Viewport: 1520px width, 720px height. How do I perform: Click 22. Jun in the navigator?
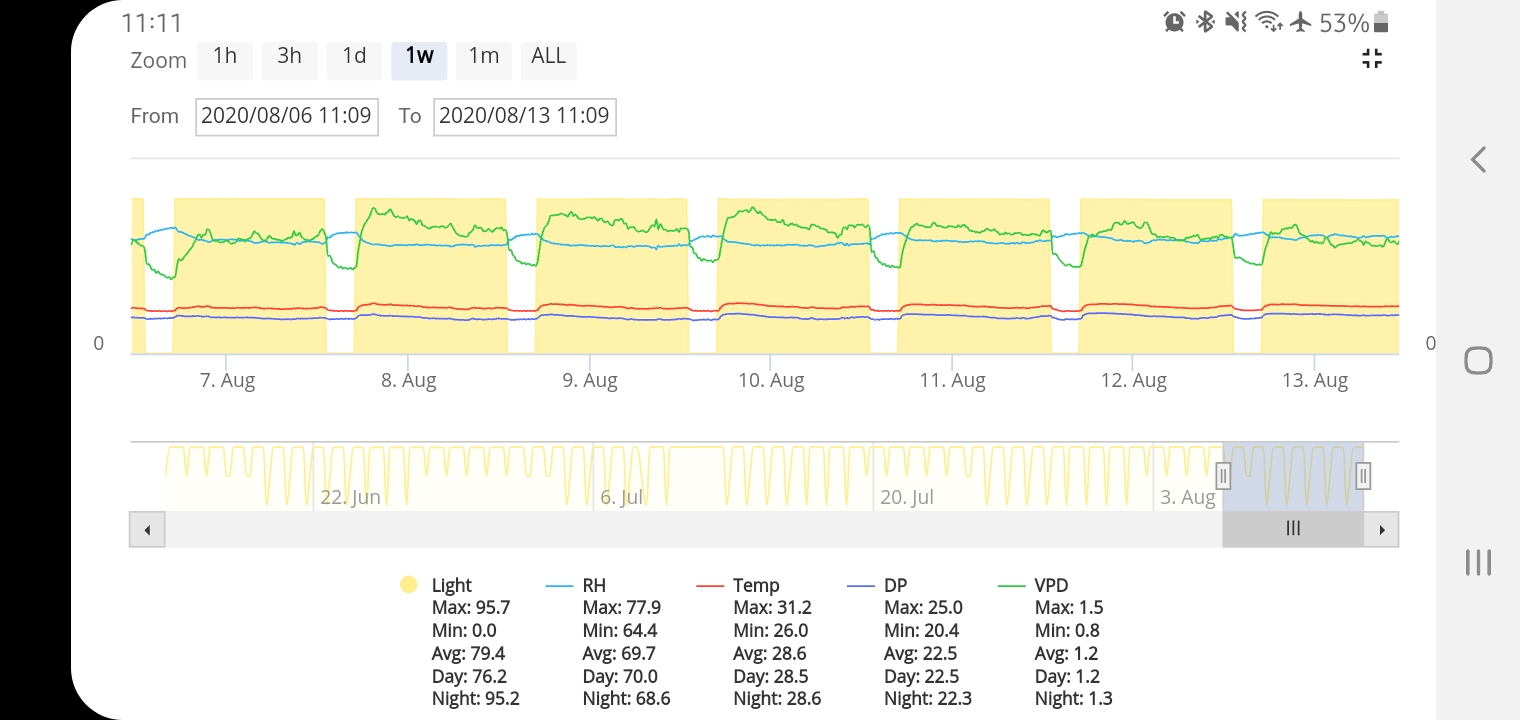pos(350,497)
